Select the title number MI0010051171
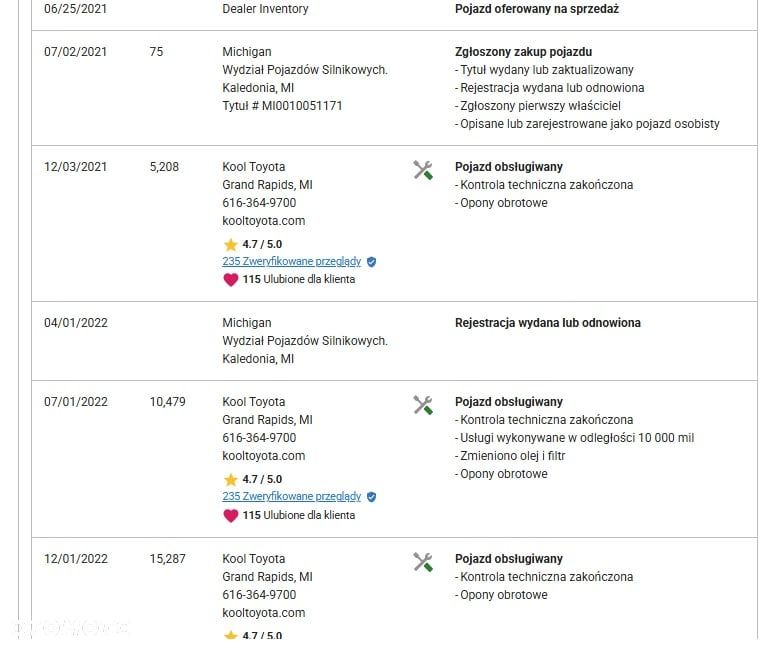Viewport: 764px width, 646px height. point(302,106)
